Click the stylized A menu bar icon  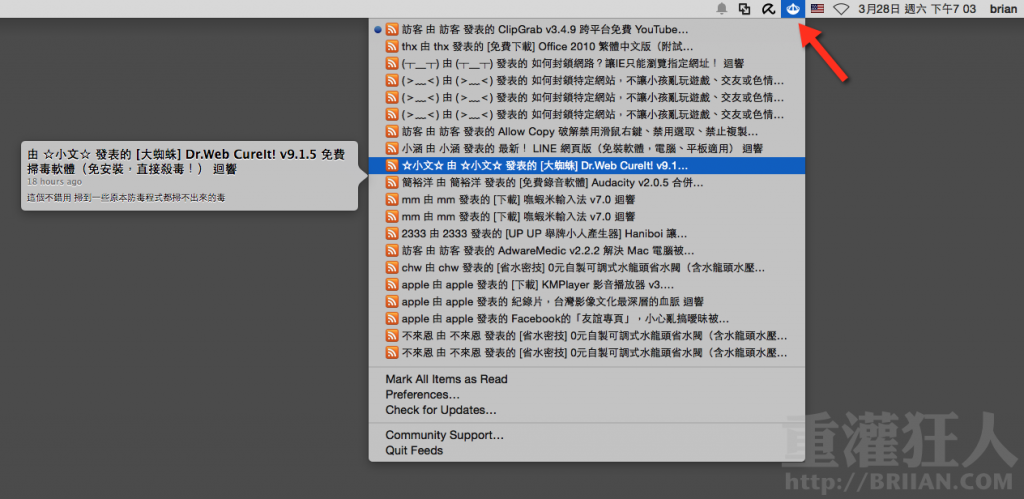[768, 8]
